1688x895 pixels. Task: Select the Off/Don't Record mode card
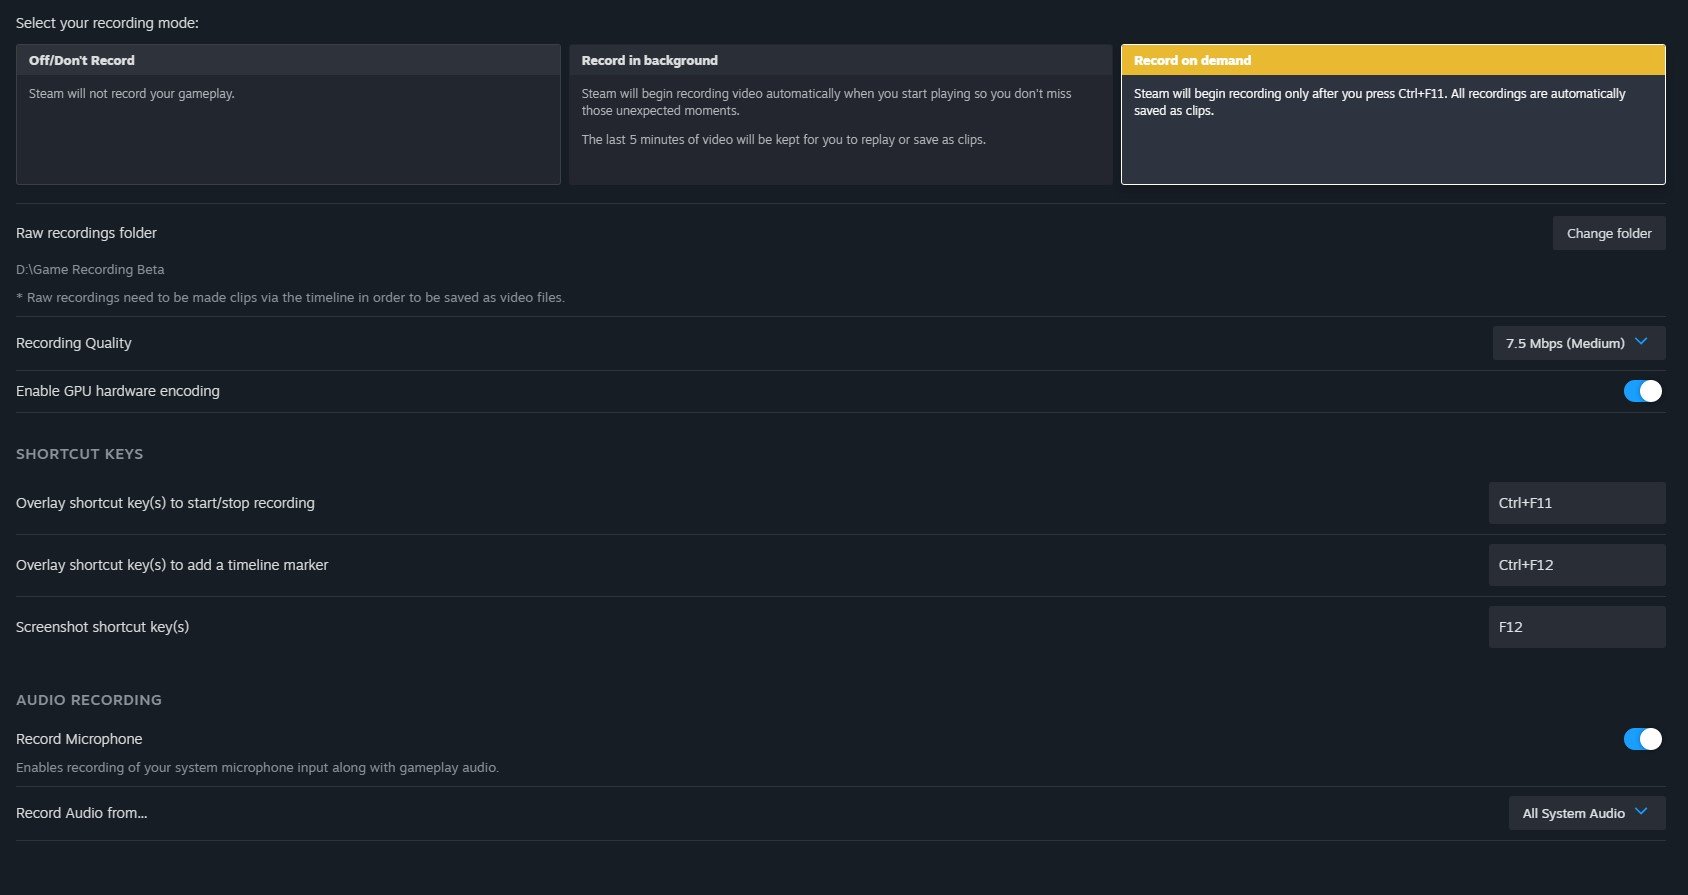point(288,114)
